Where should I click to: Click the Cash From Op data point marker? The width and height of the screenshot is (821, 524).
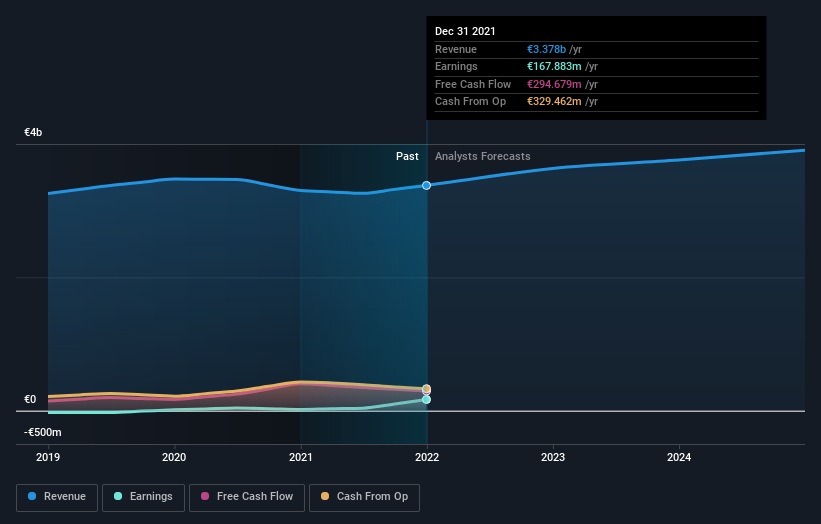pyautogui.click(x=427, y=388)
